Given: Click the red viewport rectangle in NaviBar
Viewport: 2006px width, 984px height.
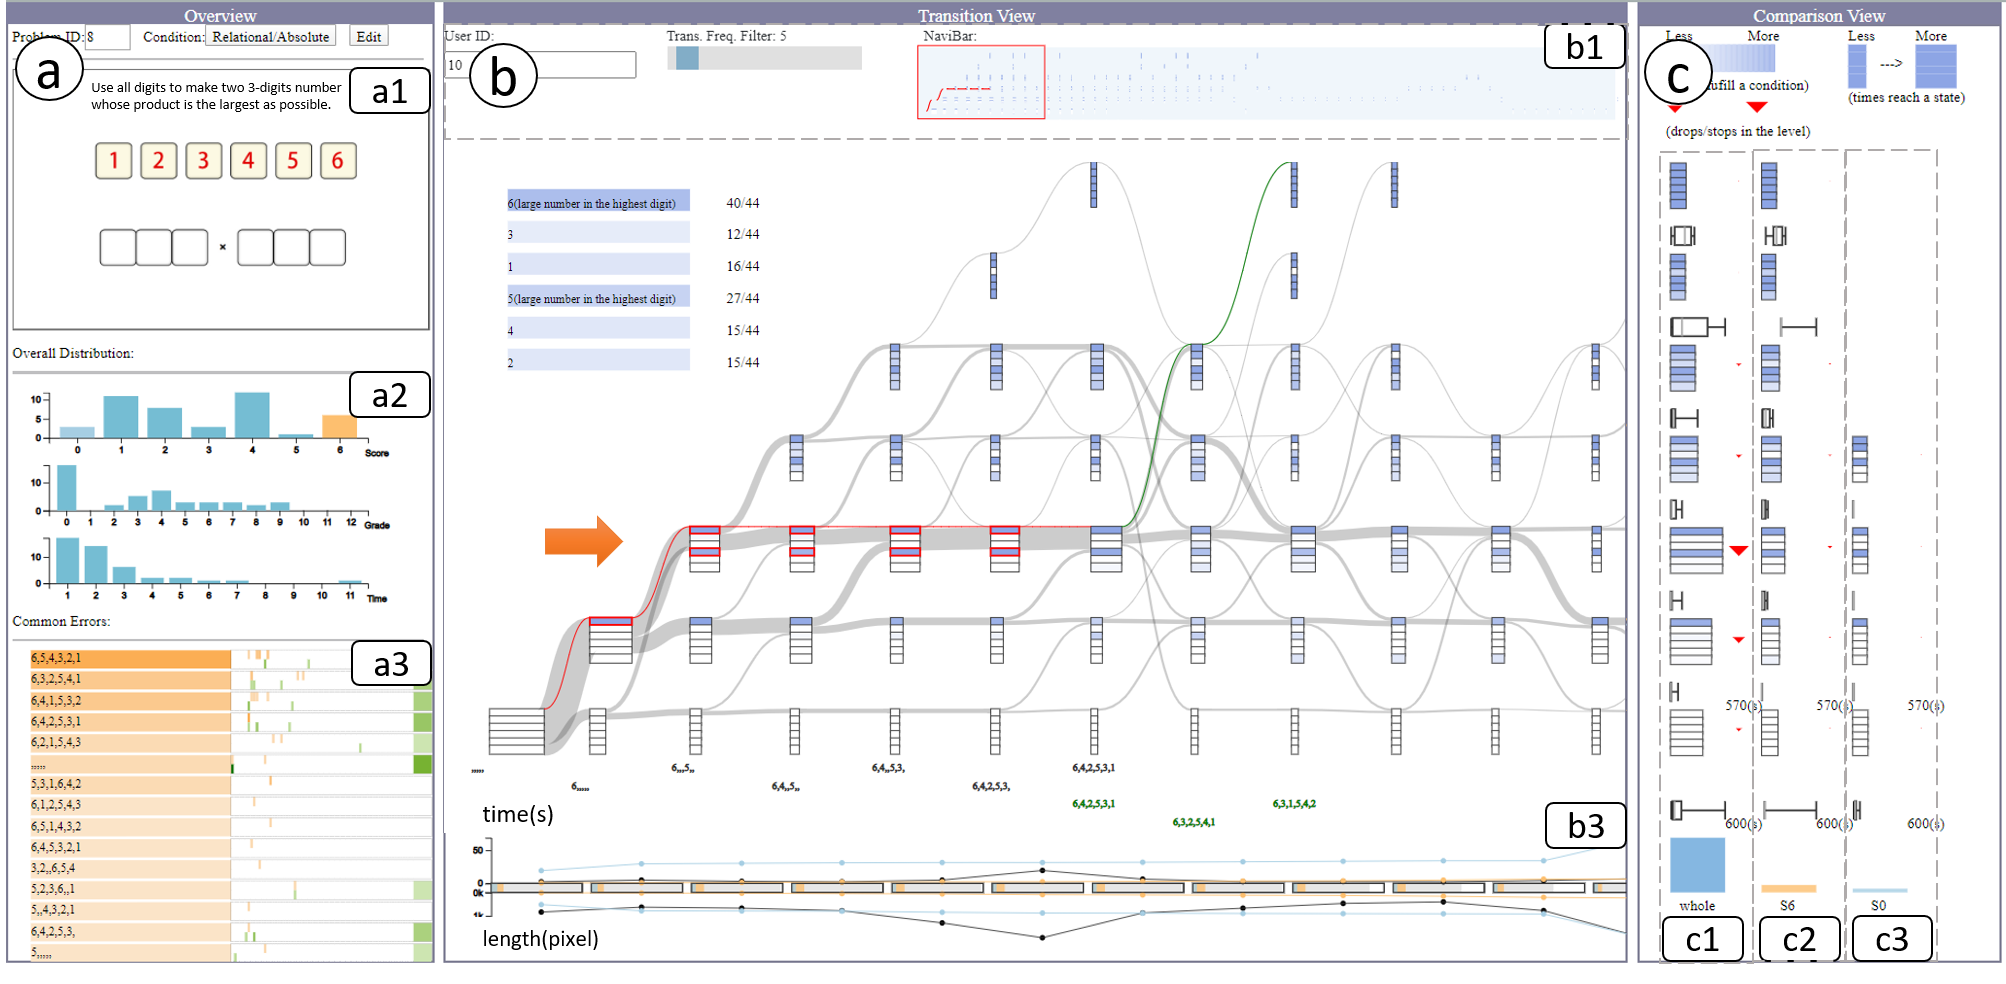Looking at the screenshot, I should (x=981, y=82).
